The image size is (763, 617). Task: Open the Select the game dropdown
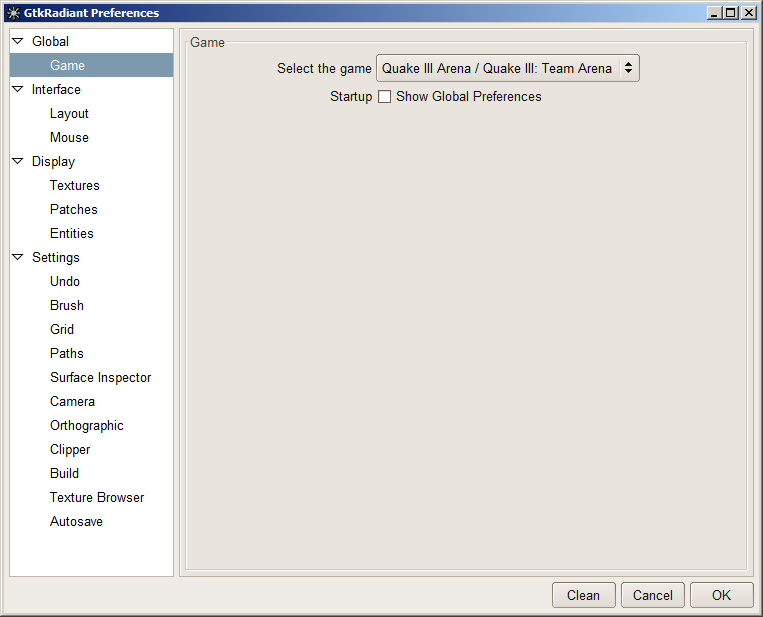point(508,68)
